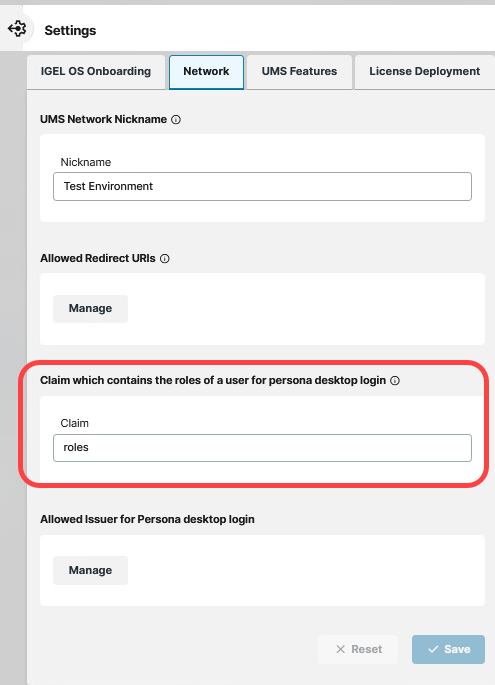Manage Allowed Issuer for Persona desktop login

(90, 570)
